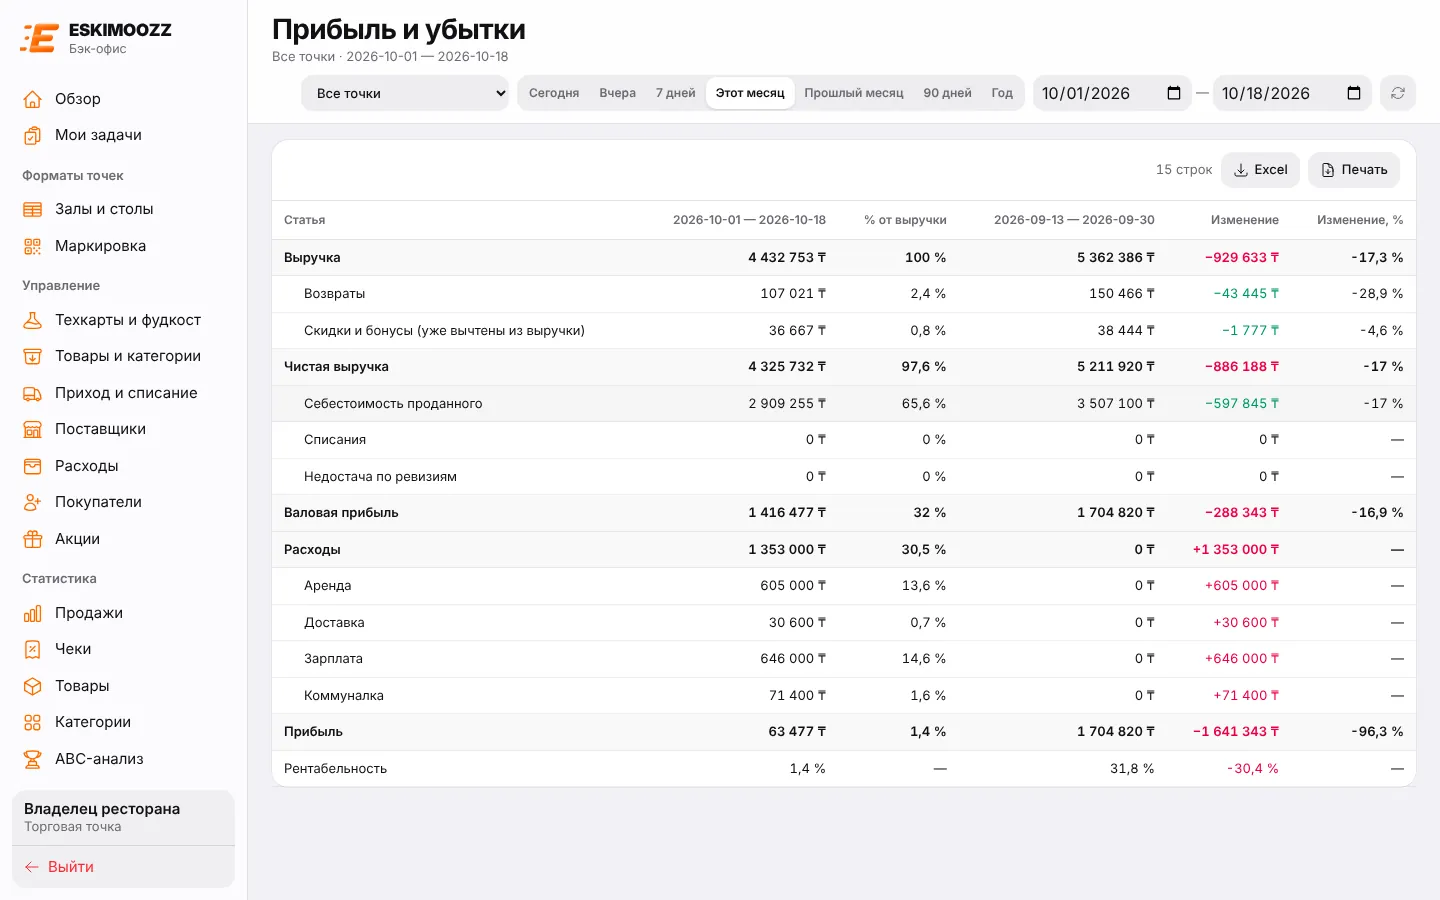Click the Изменение, % column header

[x=1360, y=220]
